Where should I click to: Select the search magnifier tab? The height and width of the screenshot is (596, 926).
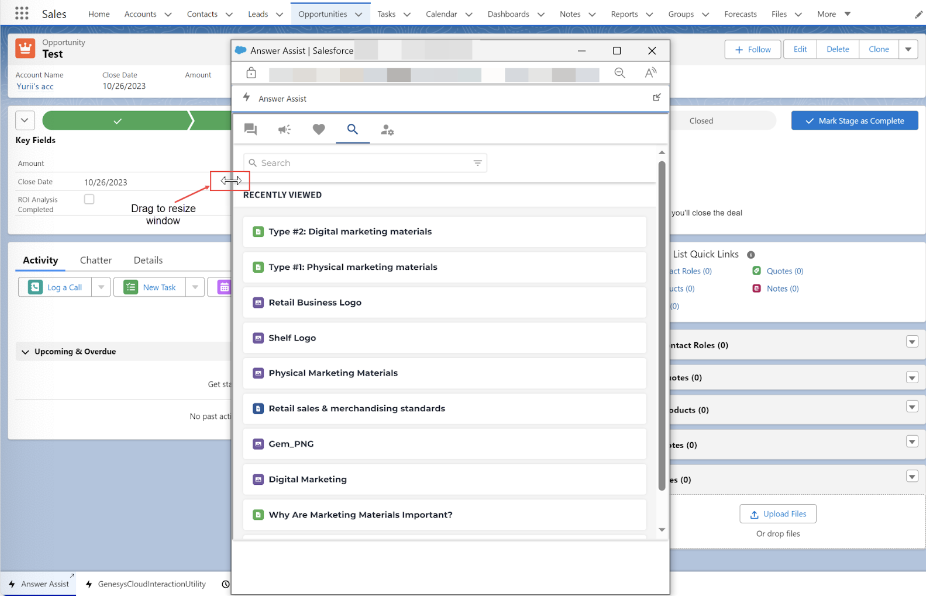click(353, 129)
